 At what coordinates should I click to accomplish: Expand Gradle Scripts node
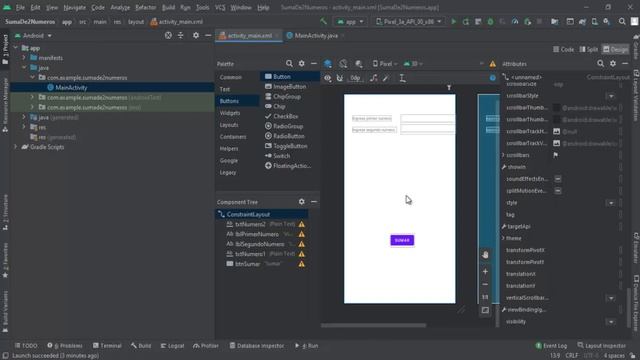pos(16,147)
